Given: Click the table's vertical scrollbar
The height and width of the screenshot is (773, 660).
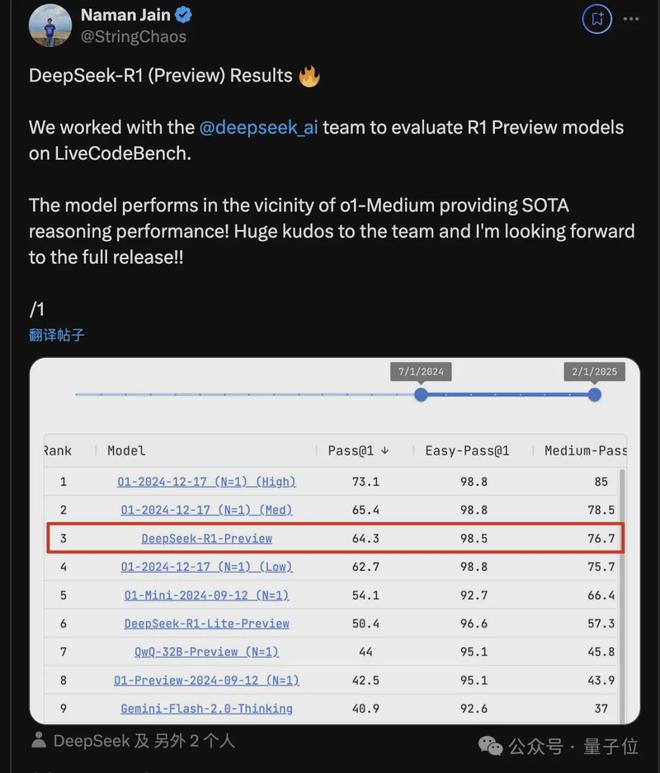Looking at the screenshot, I should tap(622, 580).
